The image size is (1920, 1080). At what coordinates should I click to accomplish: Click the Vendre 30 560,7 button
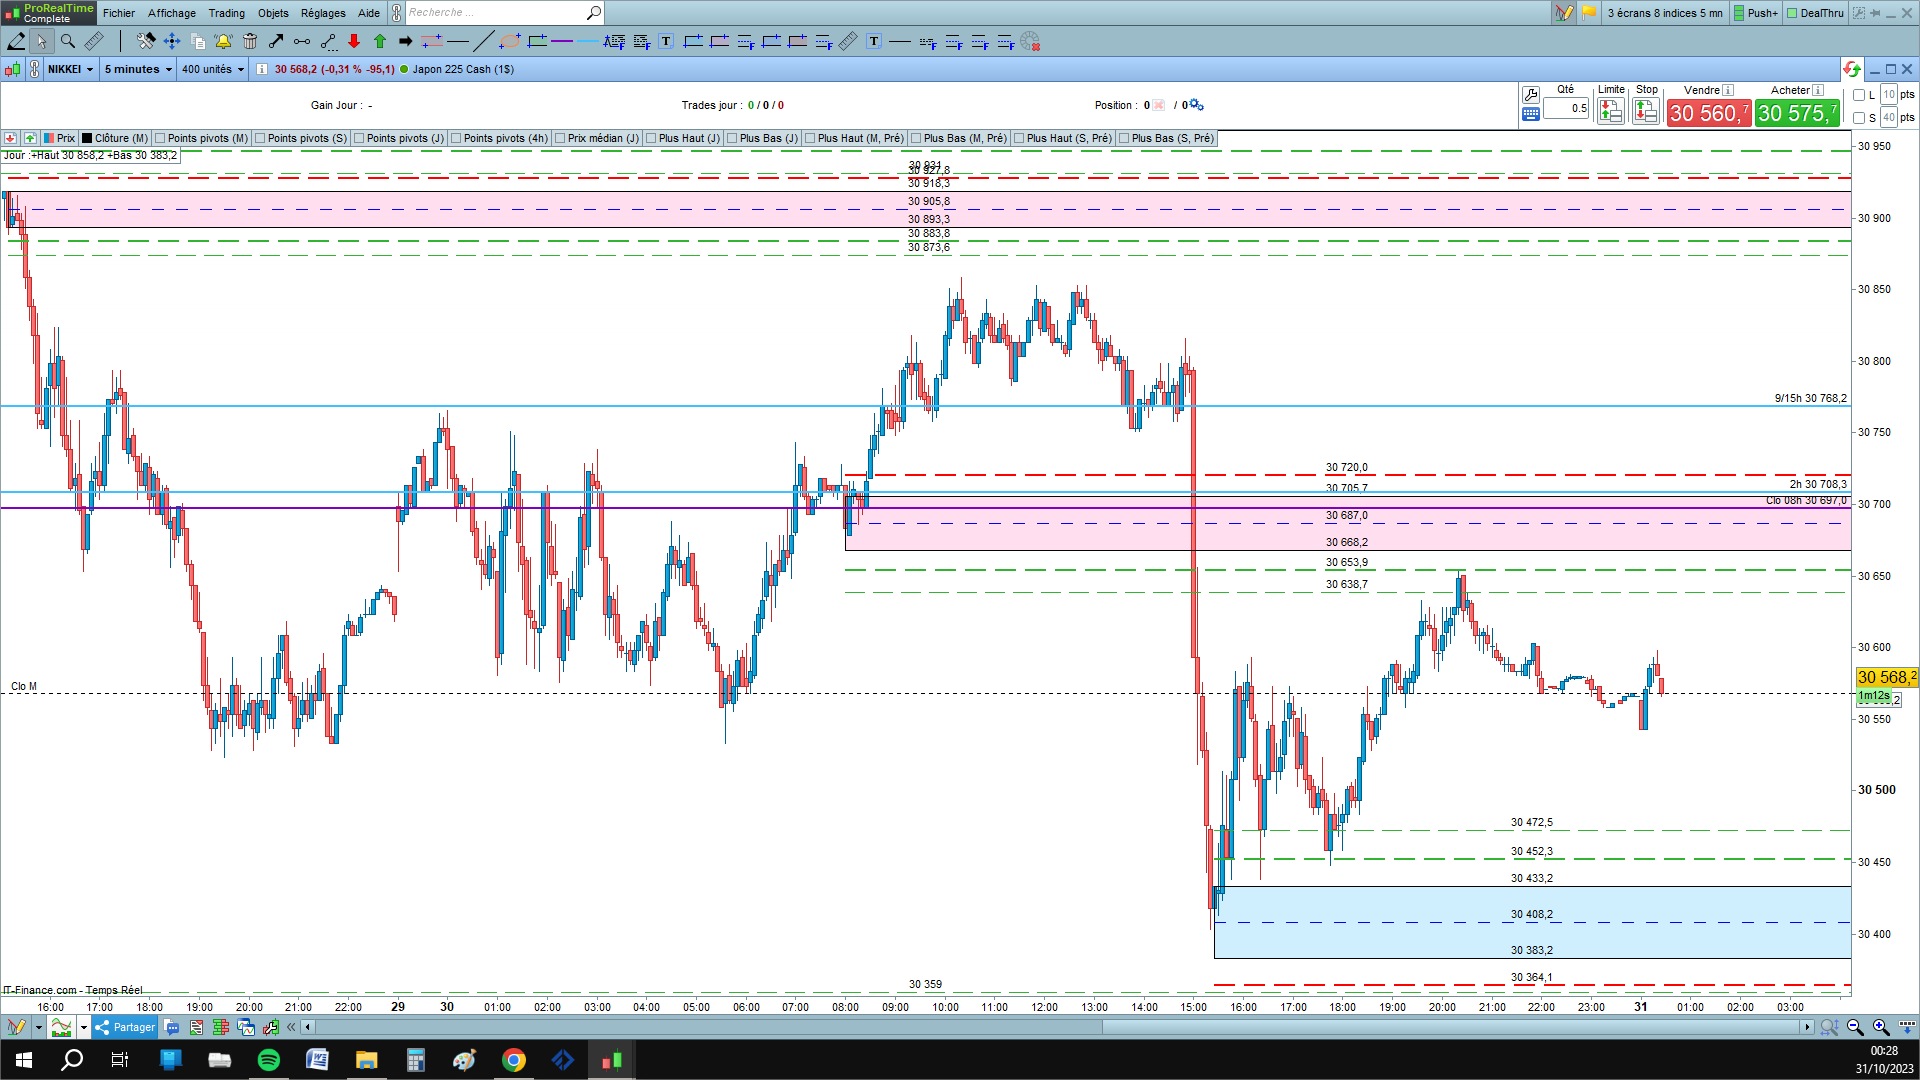1708,113
